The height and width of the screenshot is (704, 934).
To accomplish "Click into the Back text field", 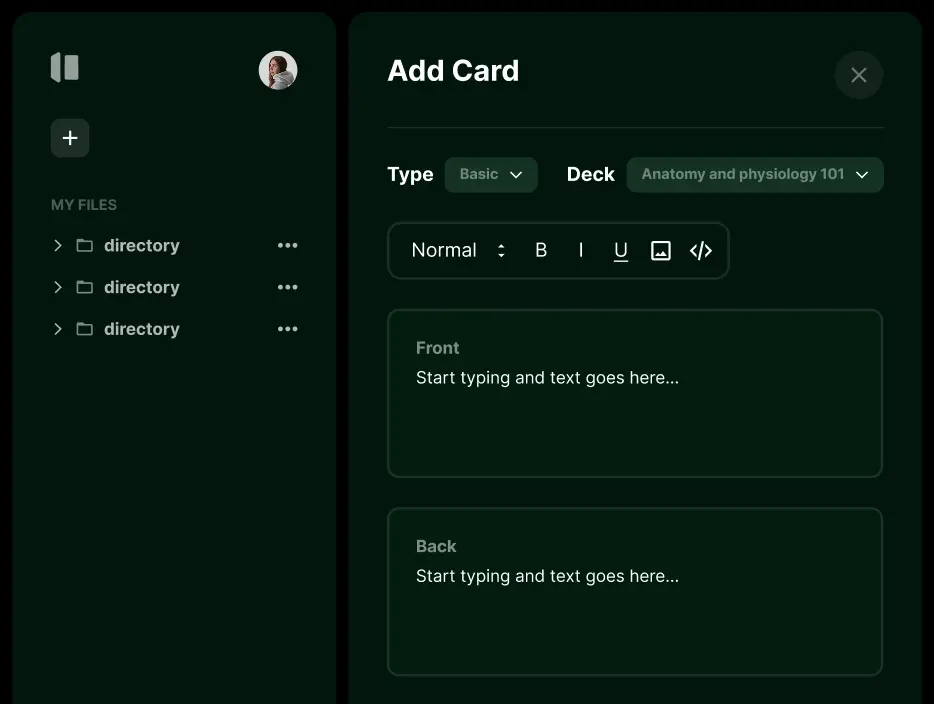I will [x=634, y=608].
